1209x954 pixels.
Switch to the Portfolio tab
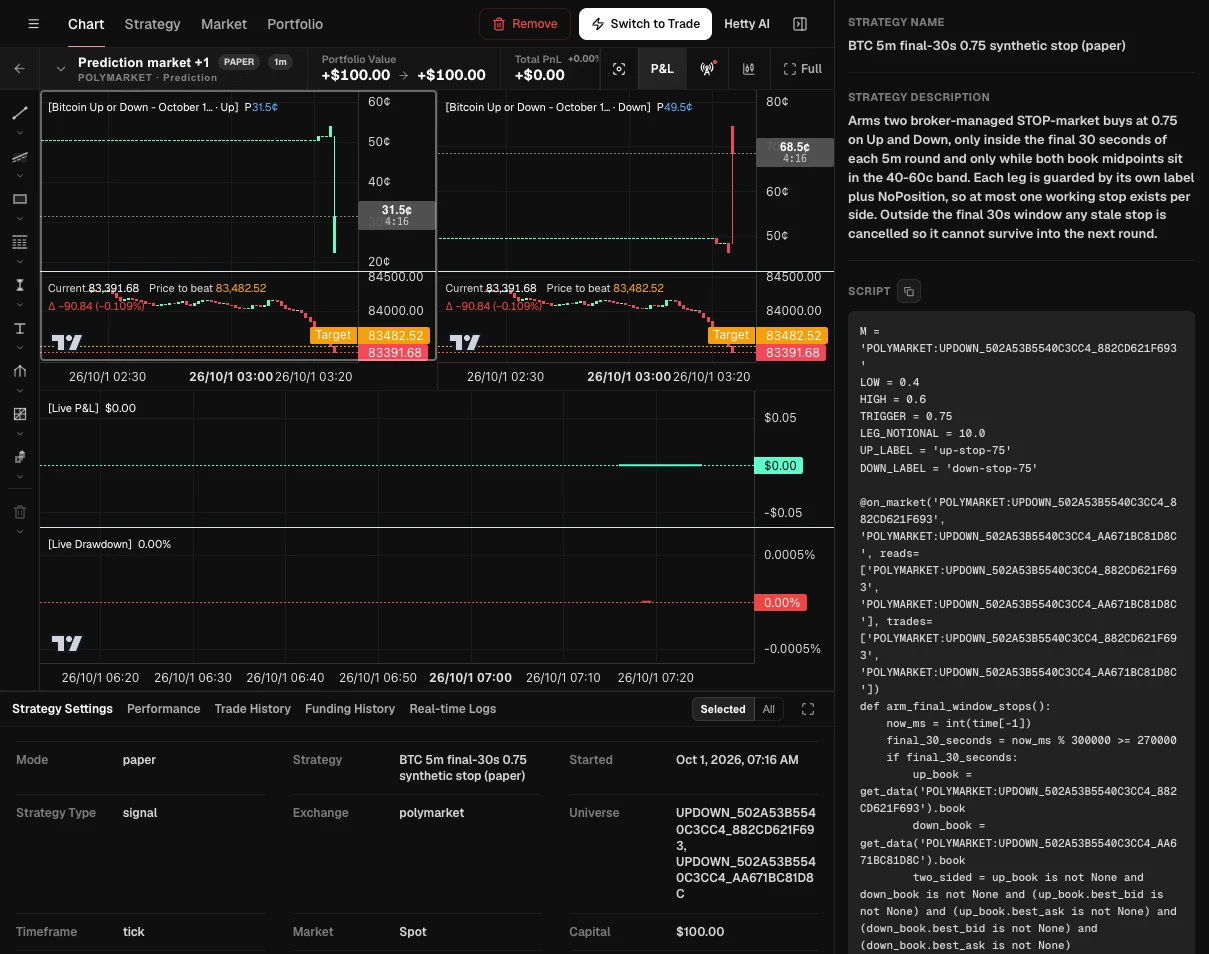point(295,24)
